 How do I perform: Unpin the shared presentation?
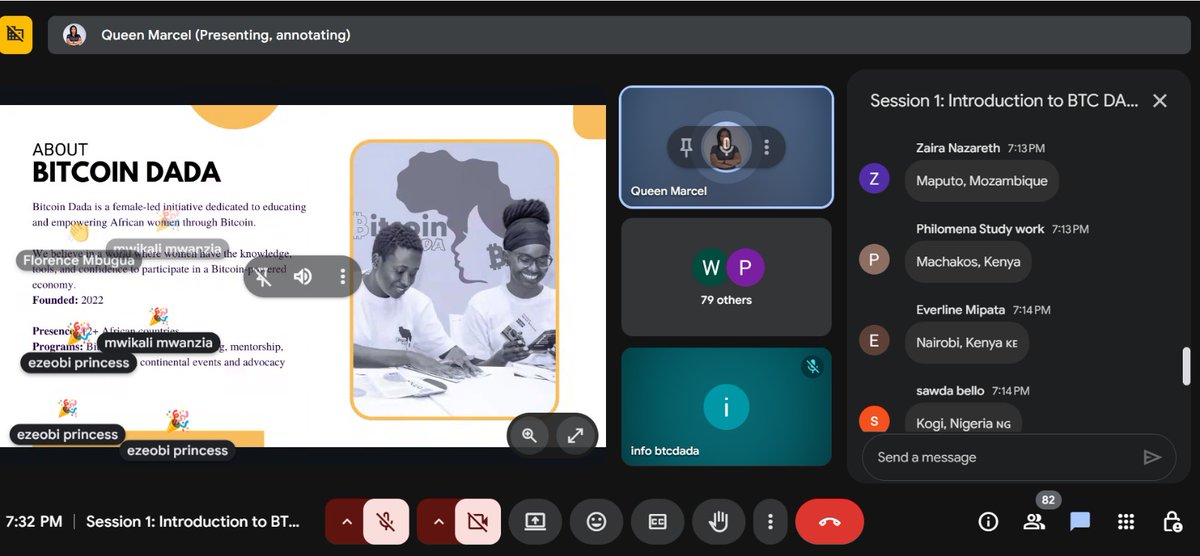[x=262, y=277]
